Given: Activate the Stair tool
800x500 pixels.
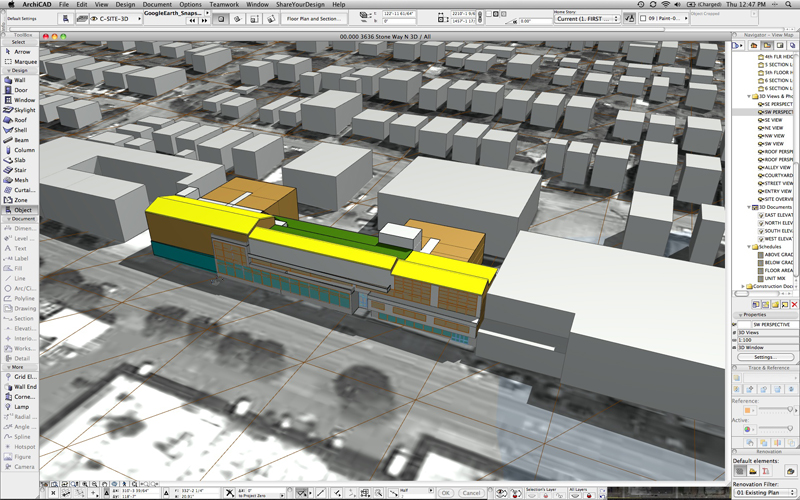Looking at the screenshot, I should click(19, 170).
